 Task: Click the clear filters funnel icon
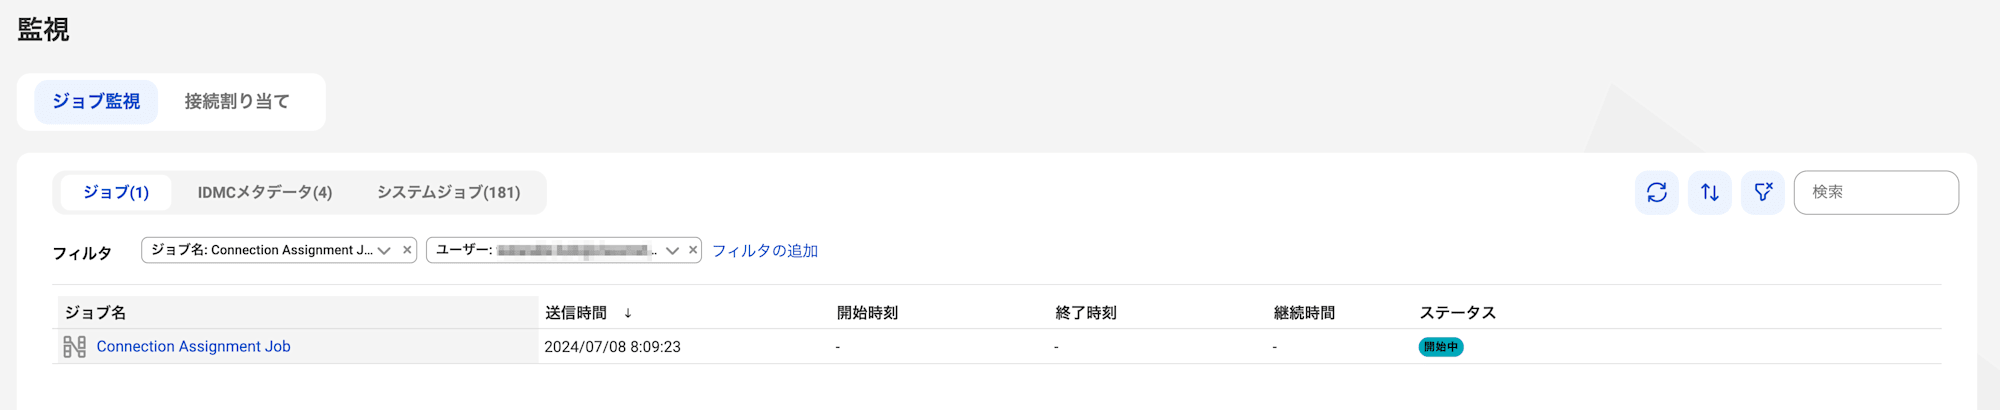(x=1763, y=192)
